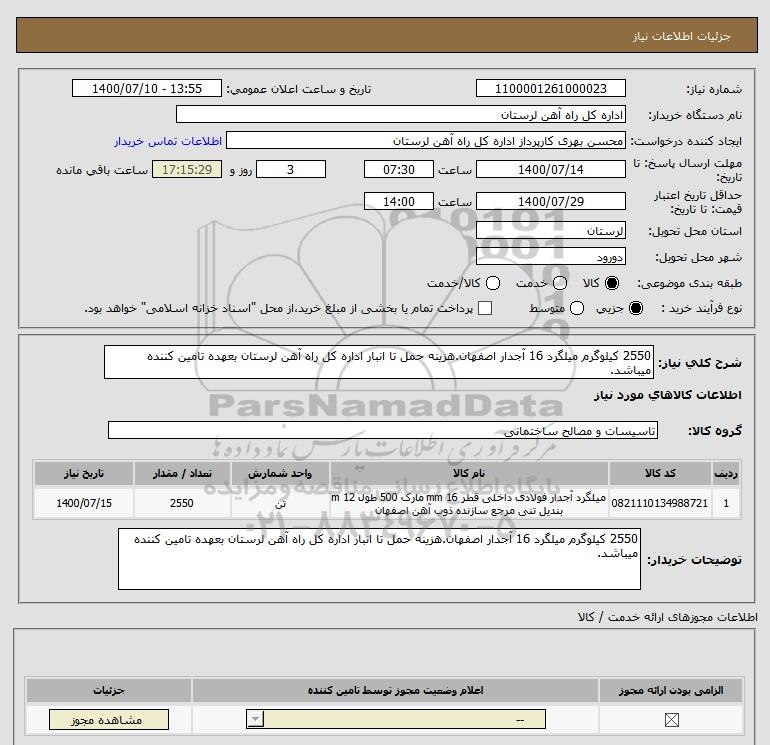
Task: Click the remaining days field showing 3
Action: click(x=291, y=169)
